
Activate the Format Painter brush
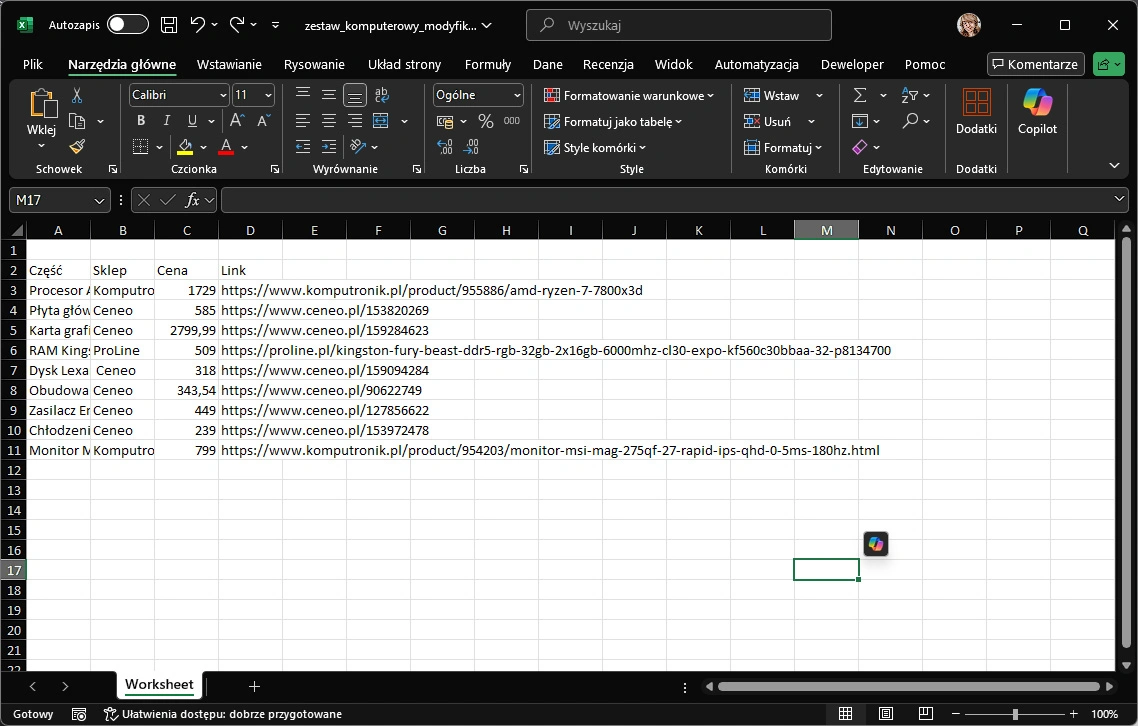point(77,147)
